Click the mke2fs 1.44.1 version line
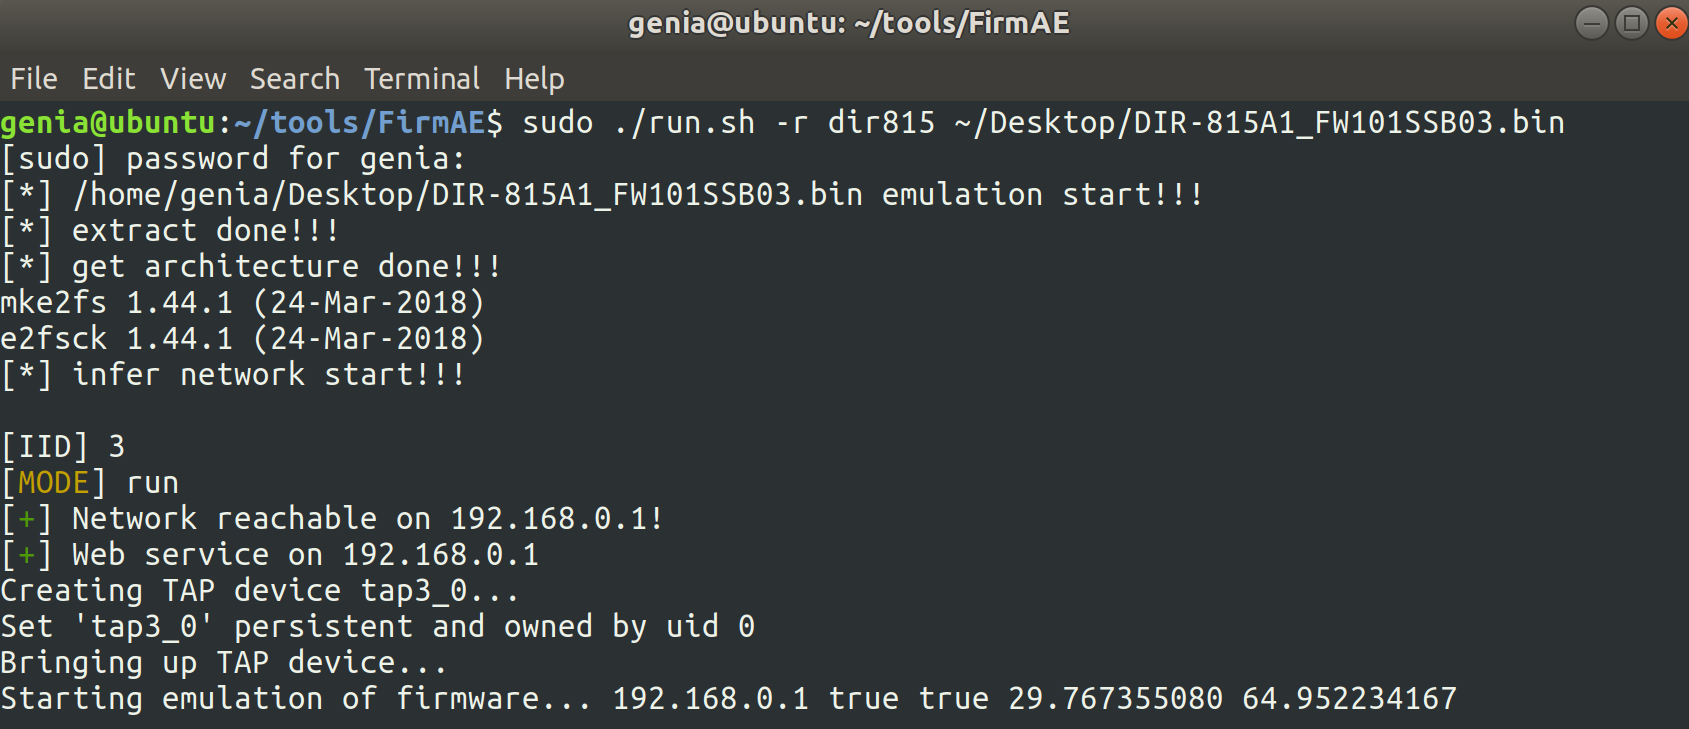 point(242,303)
